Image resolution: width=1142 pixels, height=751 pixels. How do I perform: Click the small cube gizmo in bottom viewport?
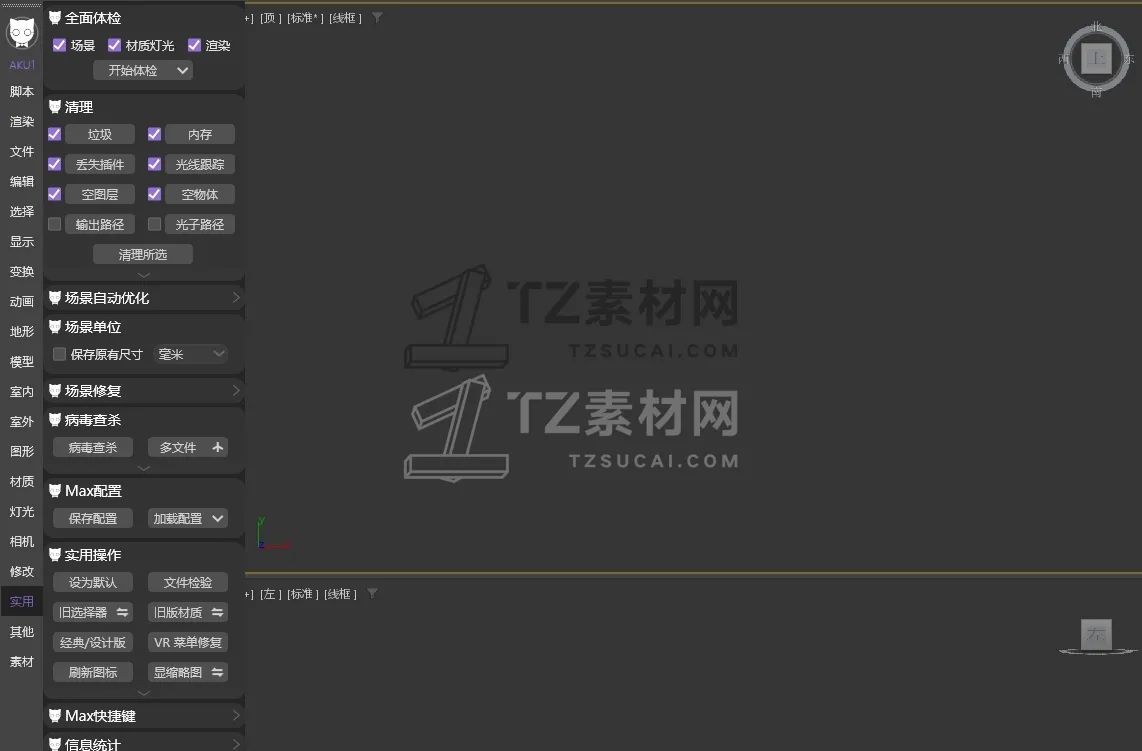click(x=1095, y=634)
